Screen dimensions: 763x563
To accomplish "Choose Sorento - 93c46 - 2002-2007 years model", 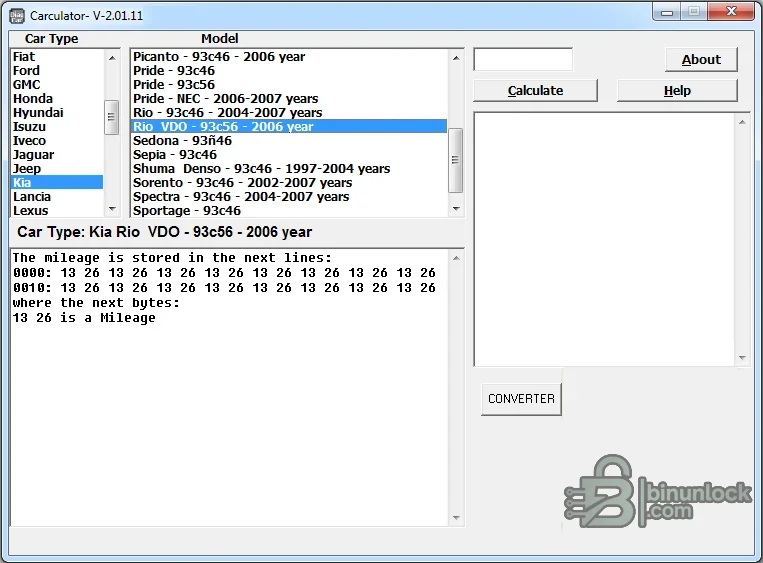I will pos(289,182).
